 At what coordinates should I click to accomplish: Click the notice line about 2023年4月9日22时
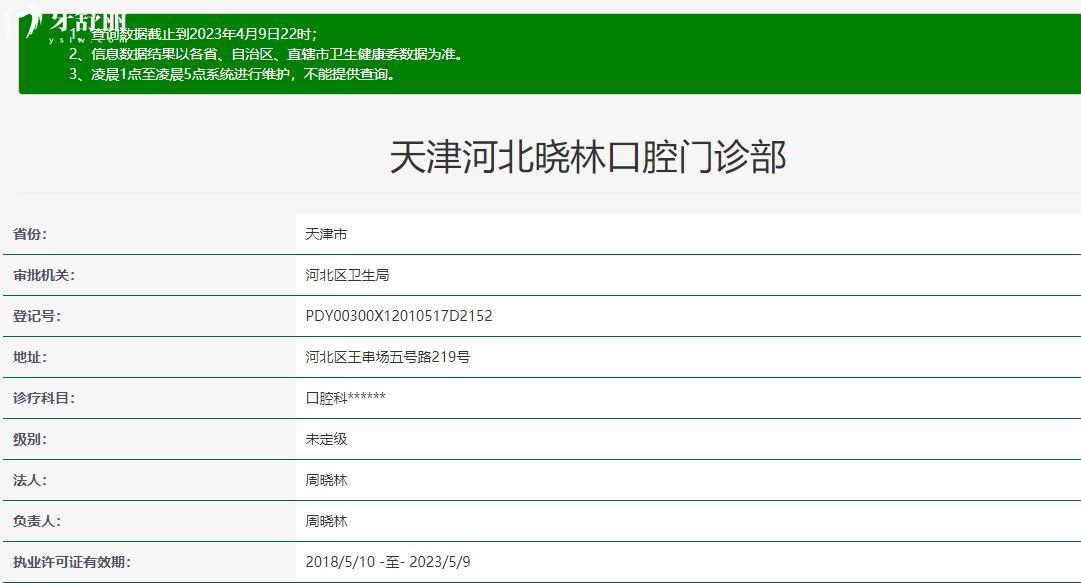pyautogui.click(x=194, y=34)
